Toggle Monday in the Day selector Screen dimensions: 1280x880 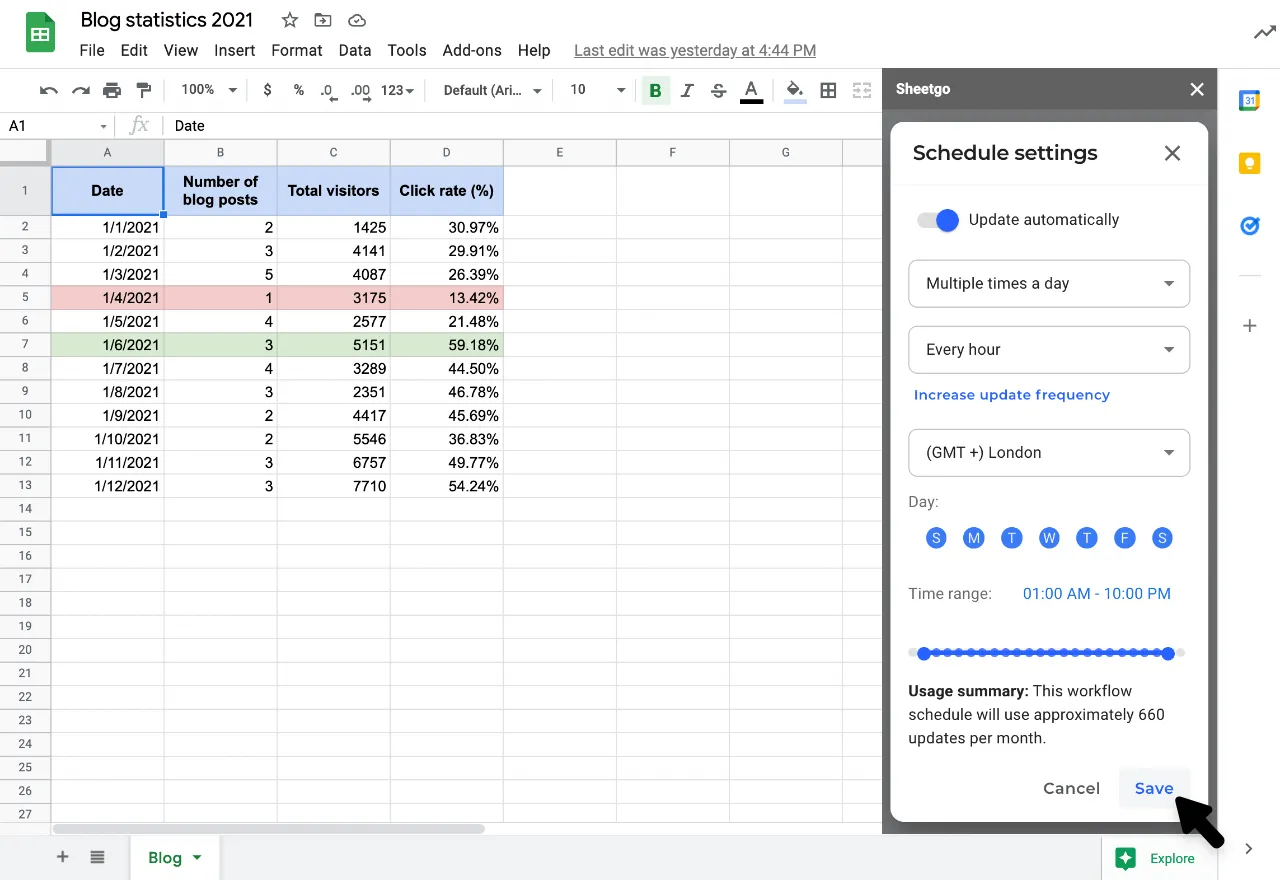coord(974,538)
